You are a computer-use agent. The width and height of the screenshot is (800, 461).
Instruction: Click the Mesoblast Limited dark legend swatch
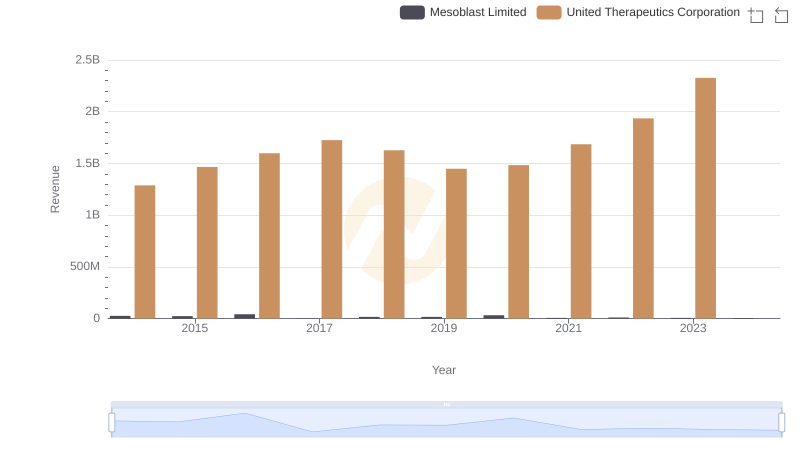(x=412, y=12)
